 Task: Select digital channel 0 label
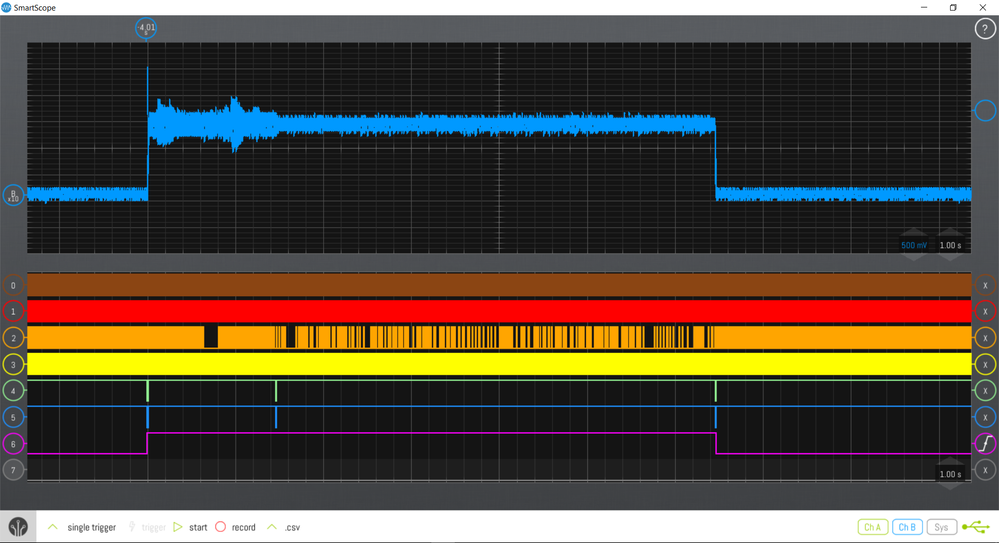coord(13,286)
